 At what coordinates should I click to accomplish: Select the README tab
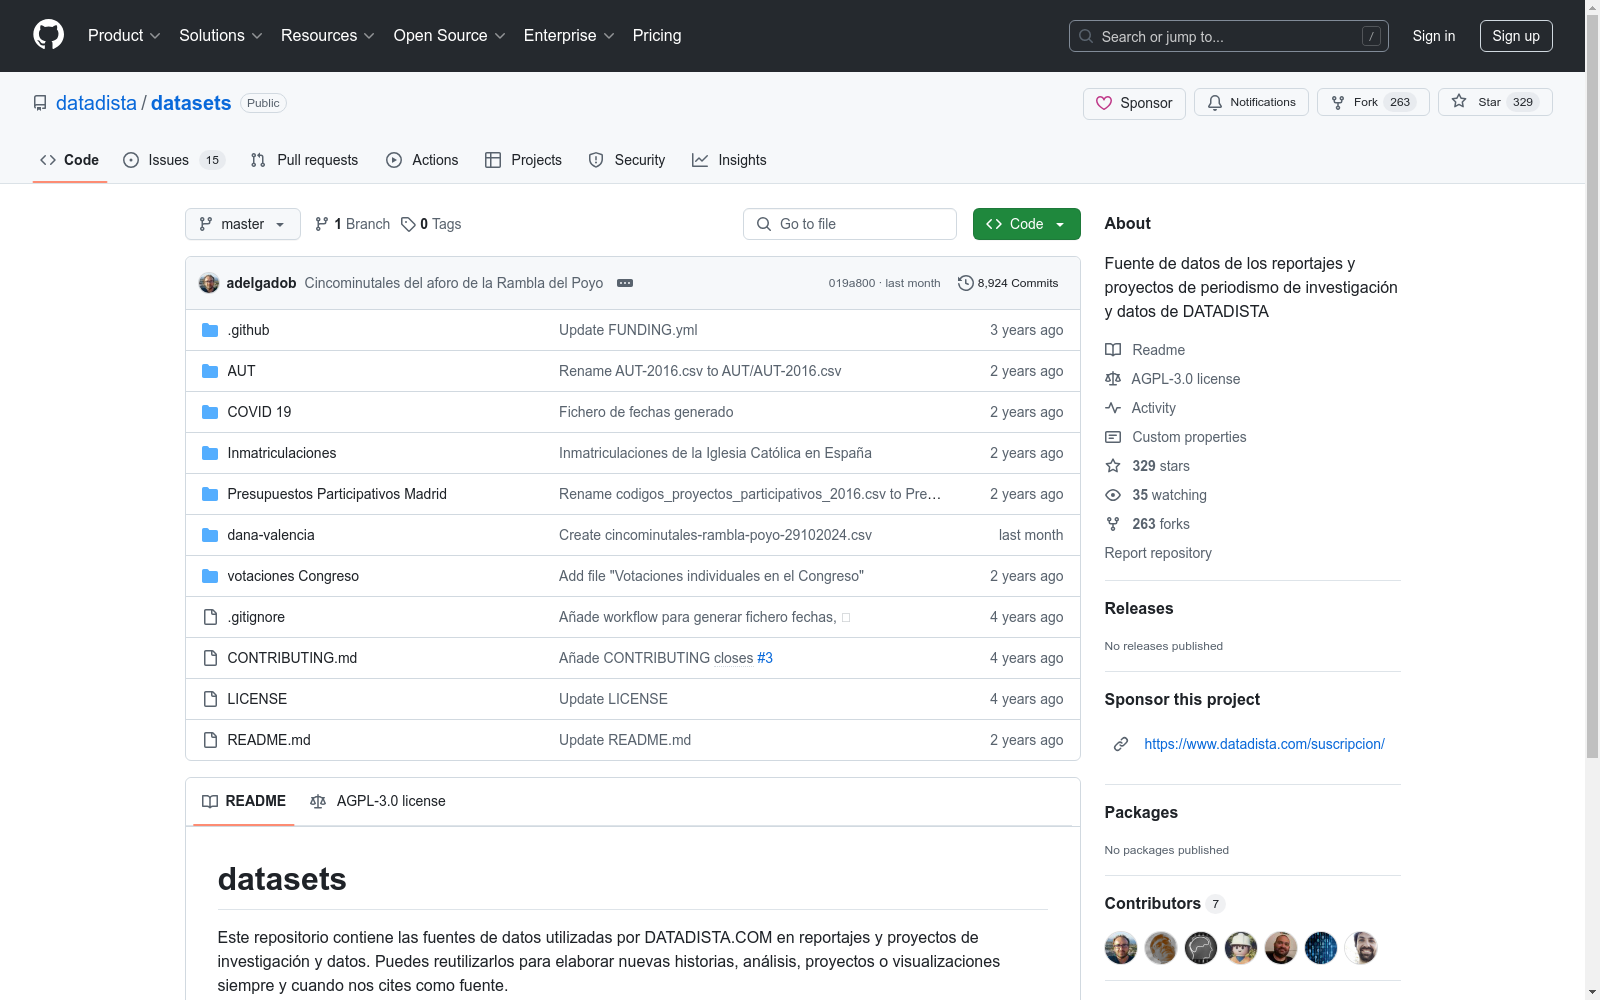pyautogui.click(x=244, y=801)
